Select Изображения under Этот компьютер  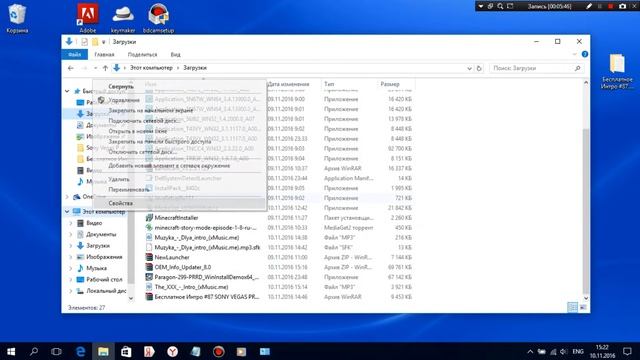point(104,257)
